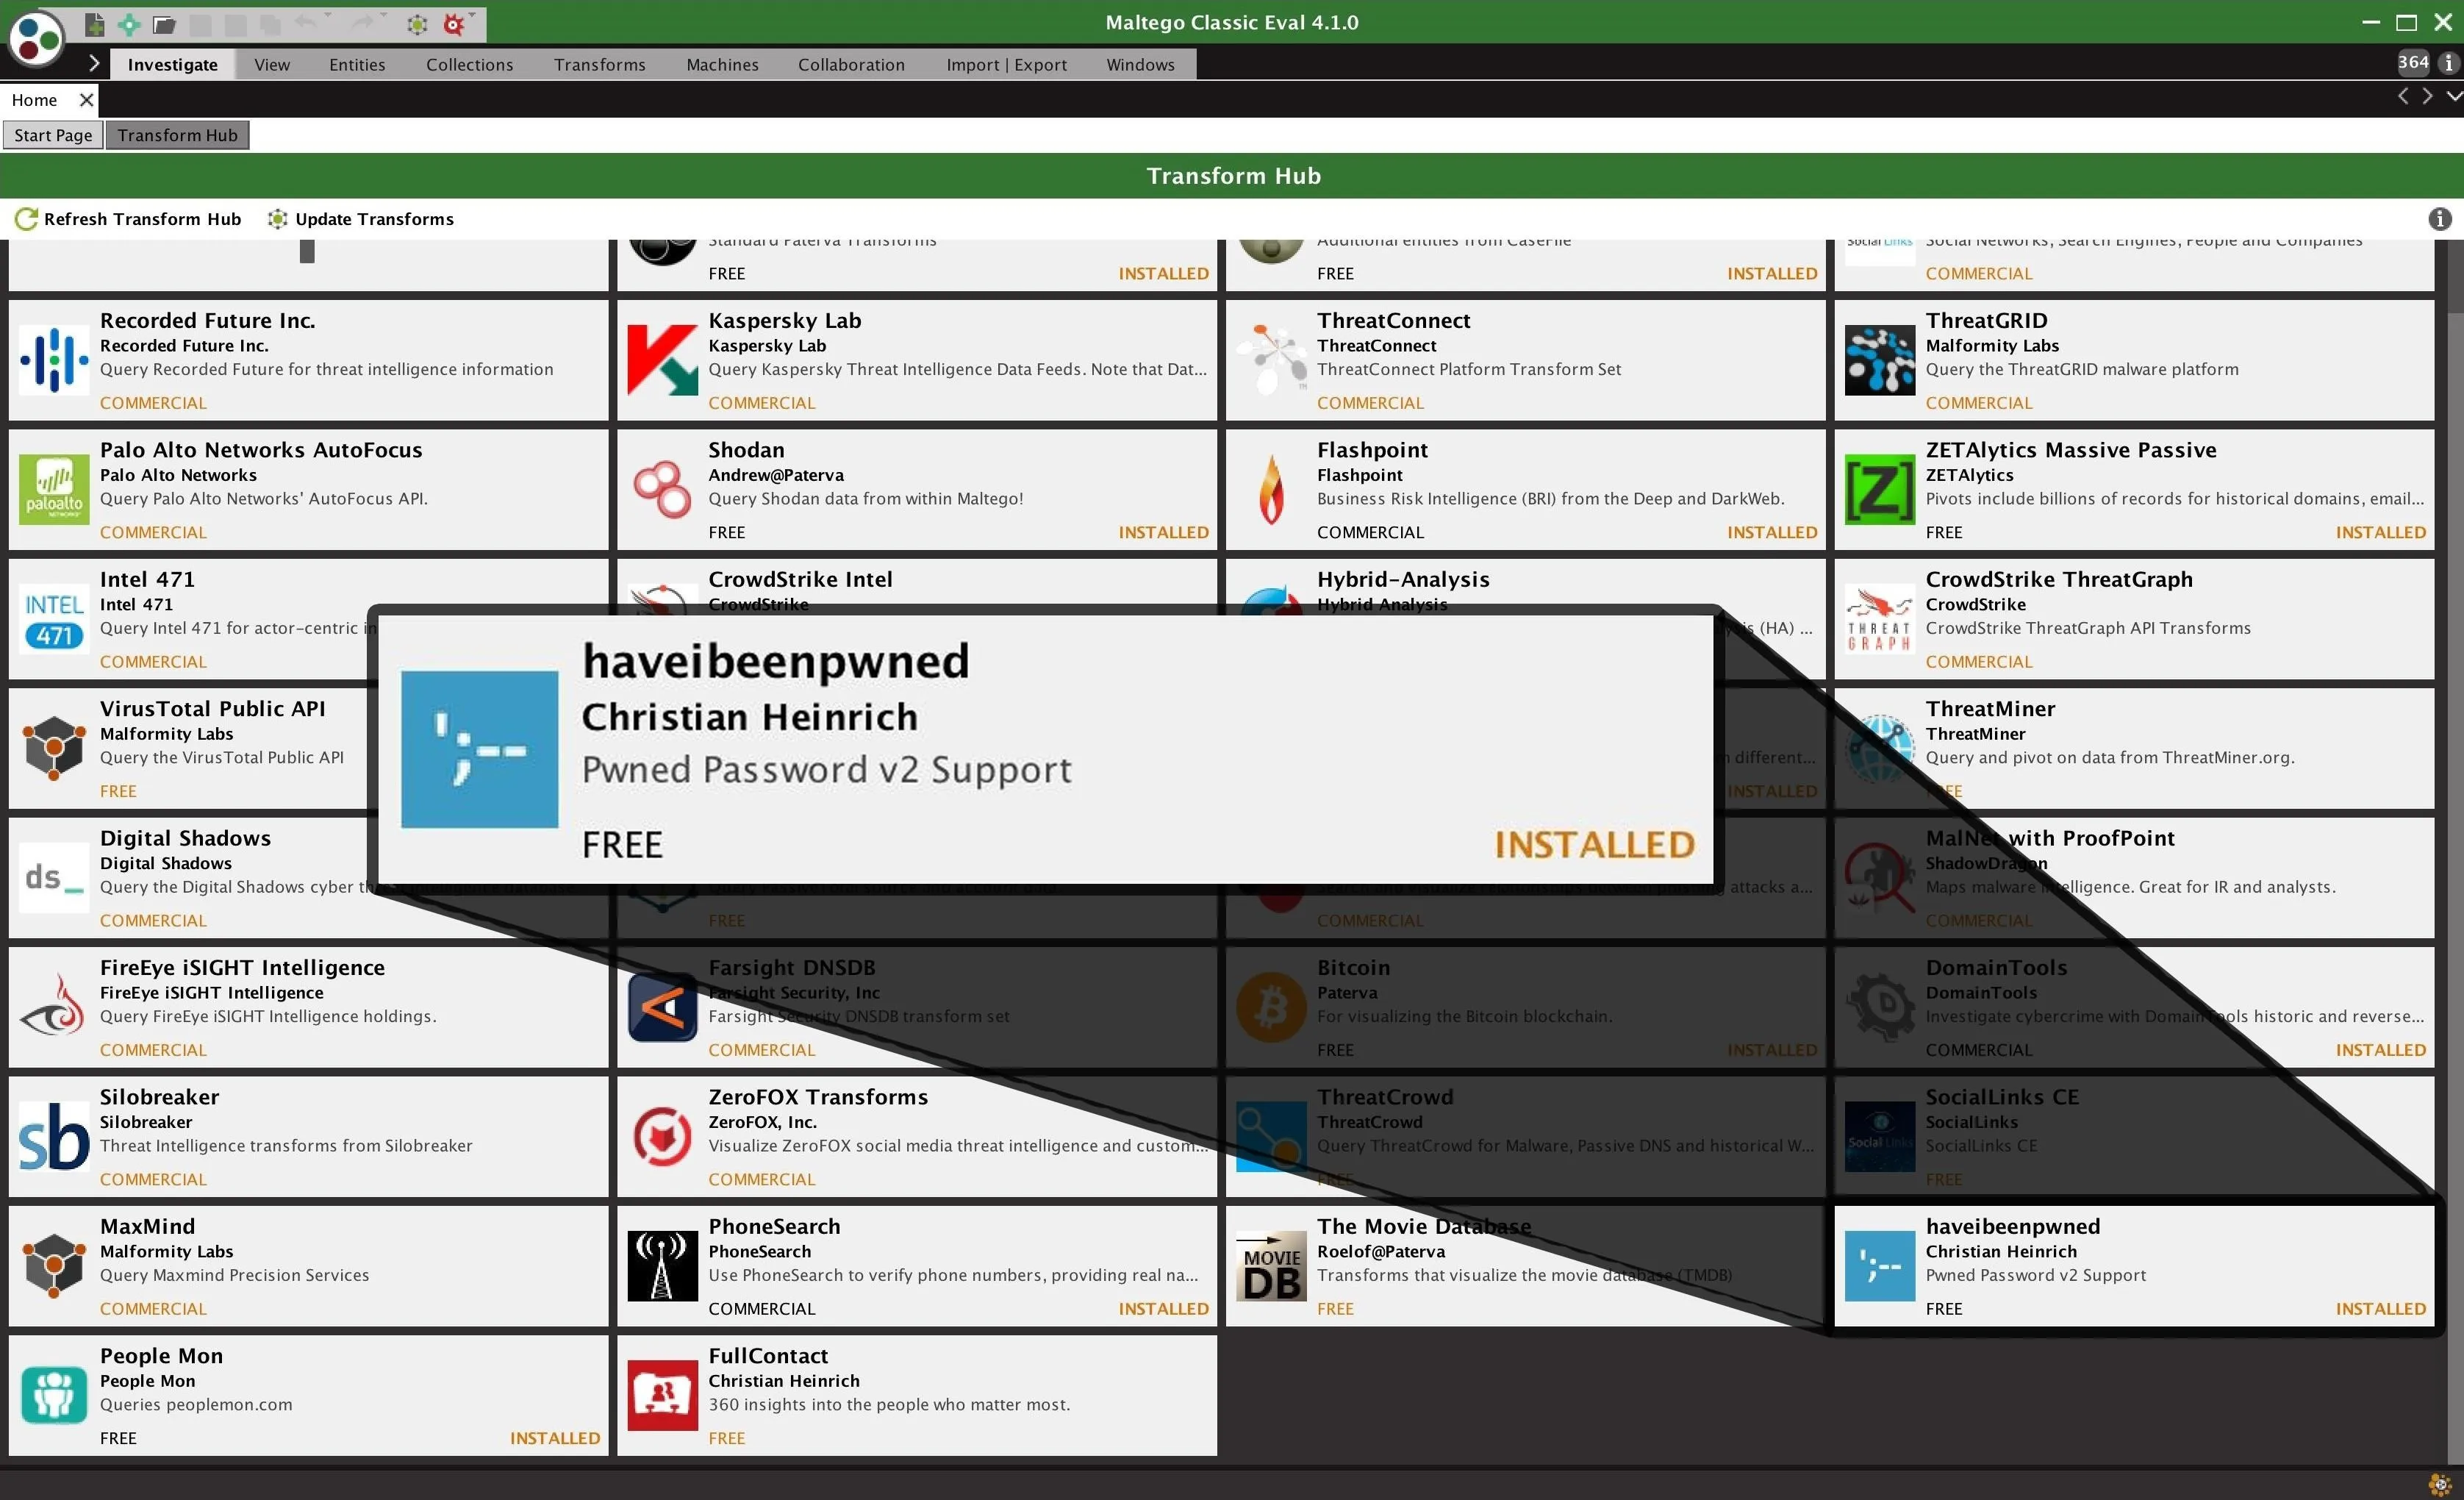
Task: Select the Shodan red circles icon
Action: point(662,490)
